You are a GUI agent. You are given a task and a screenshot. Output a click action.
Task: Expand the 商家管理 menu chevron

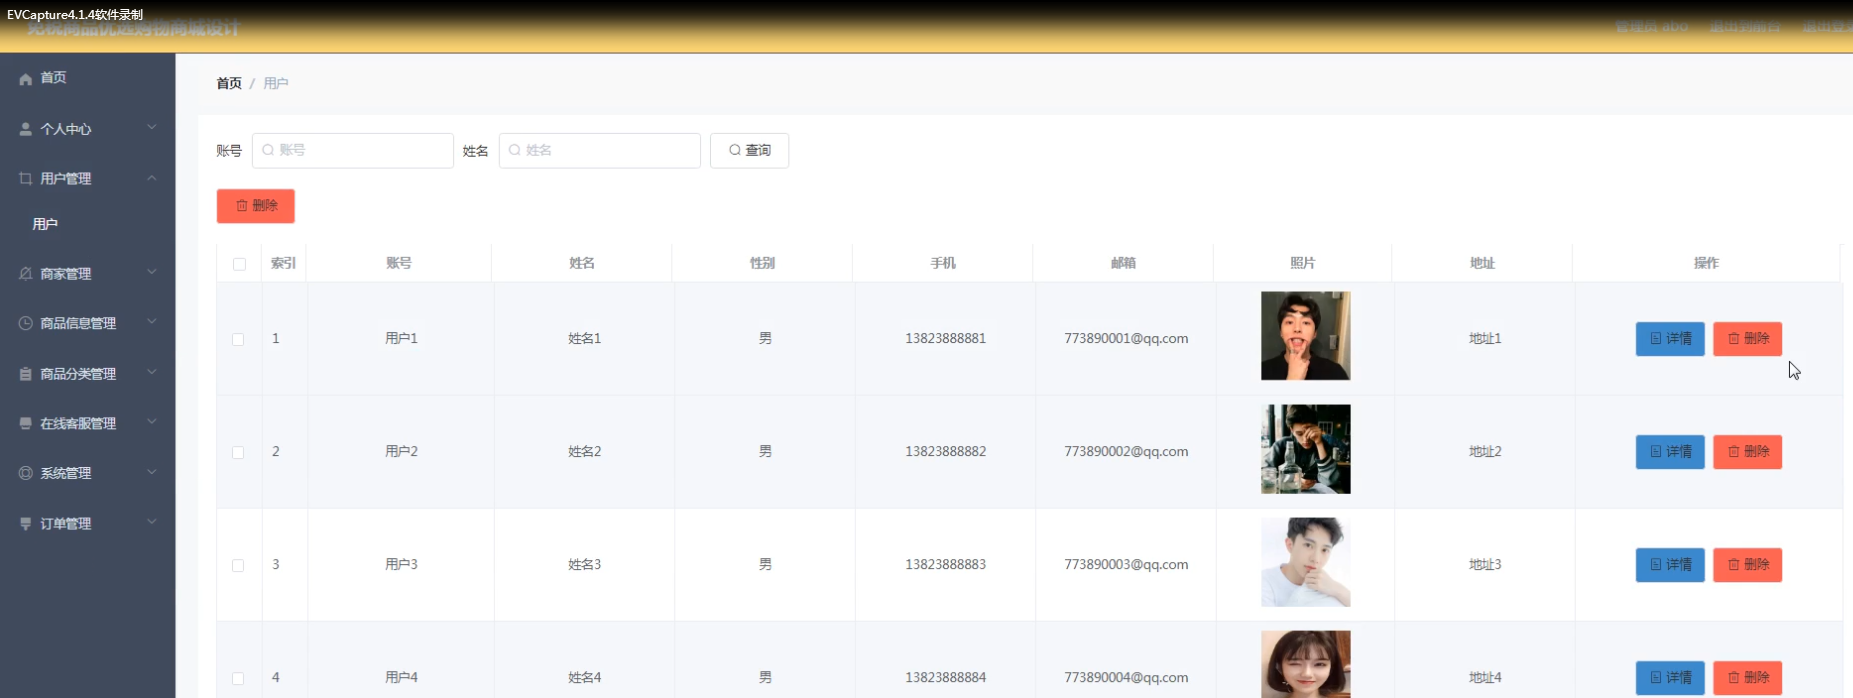coord(152,271)
